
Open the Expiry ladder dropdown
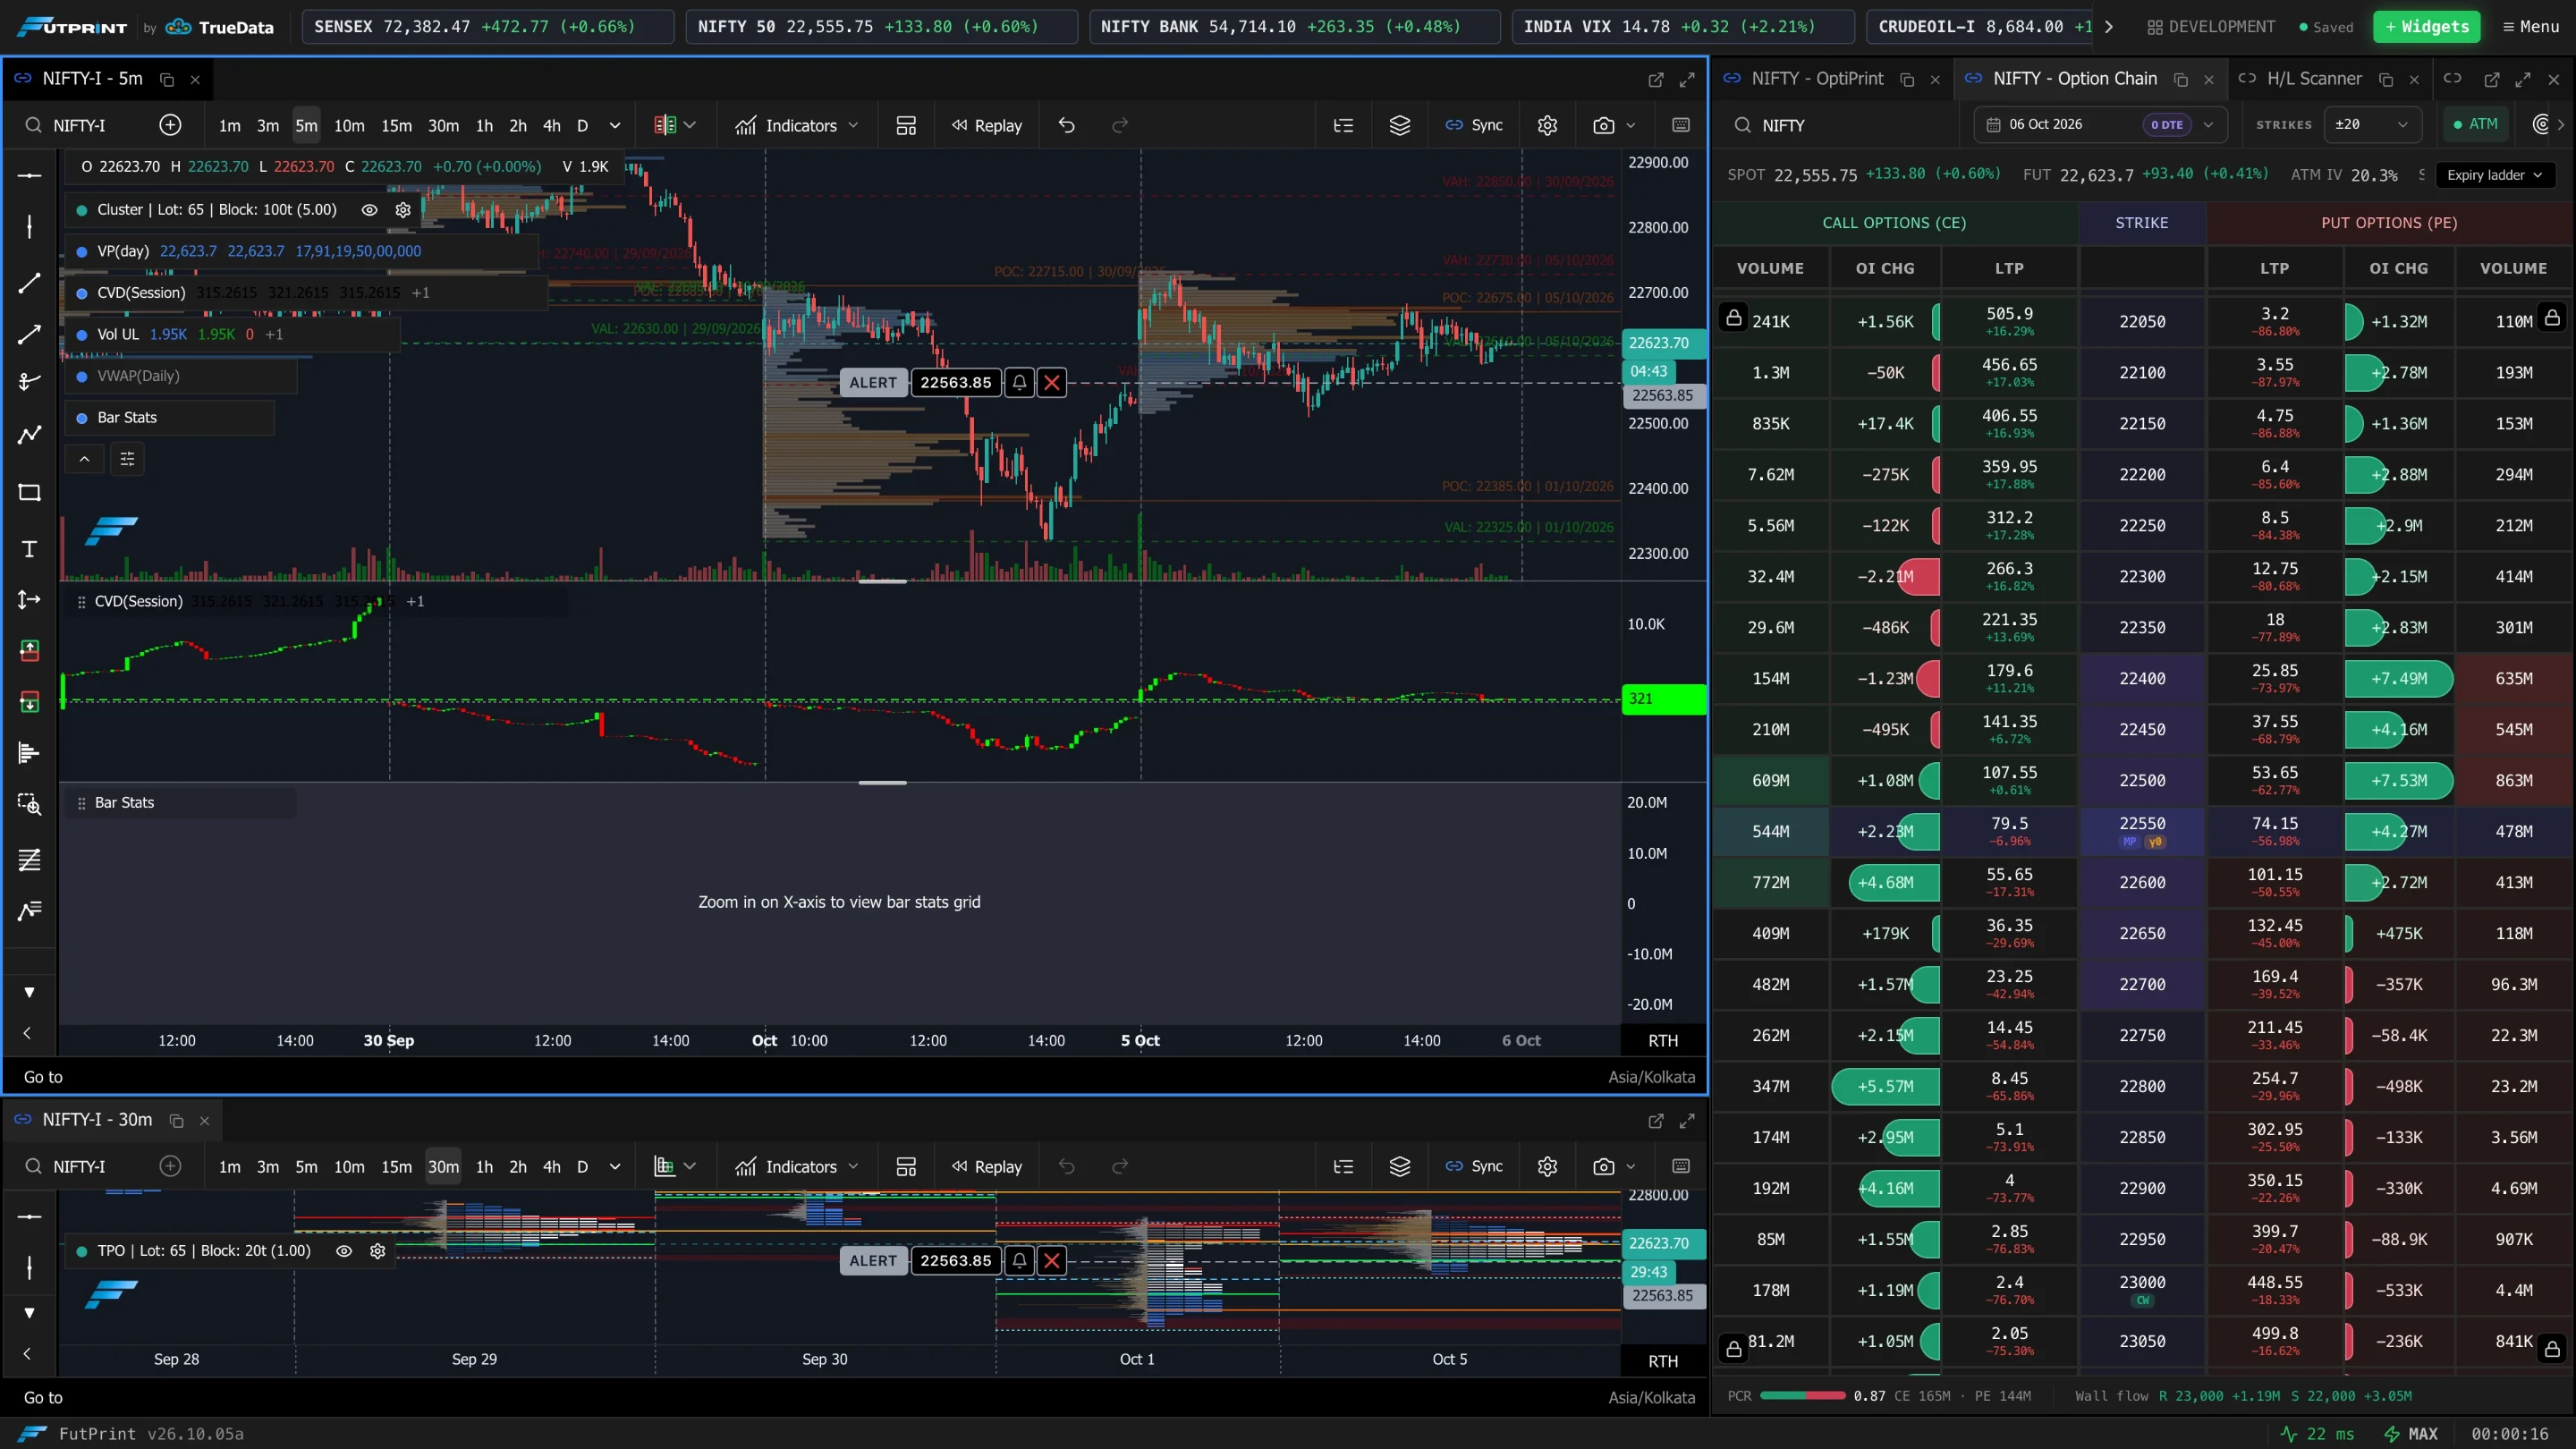click(x=2495, y=175)
